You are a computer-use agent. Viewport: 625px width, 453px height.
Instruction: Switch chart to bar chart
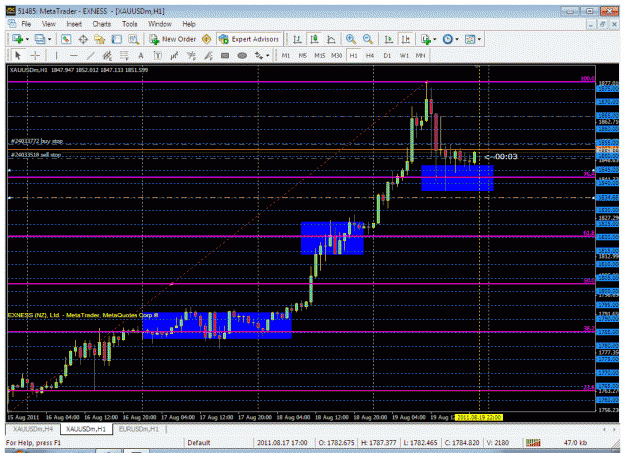click(x=297, y=39)
